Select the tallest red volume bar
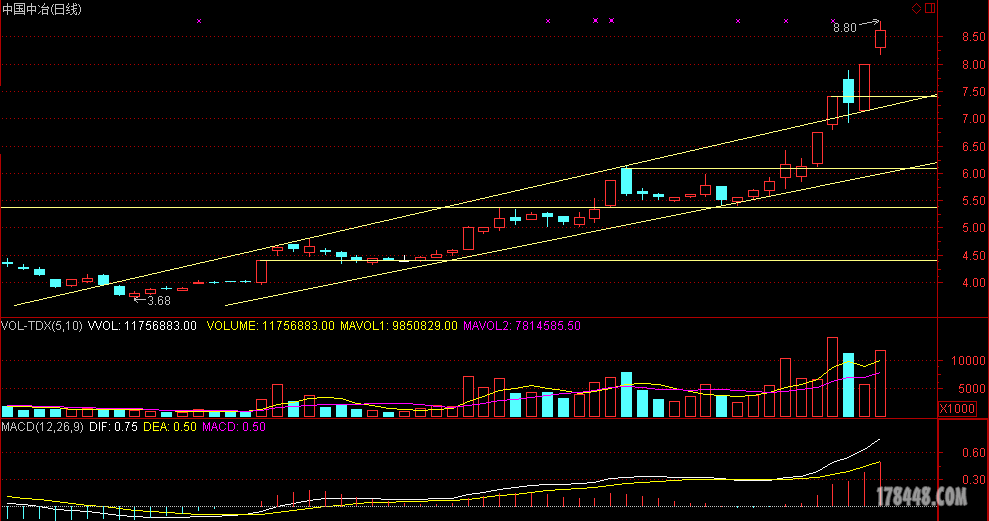 click(x=833, y=377)
